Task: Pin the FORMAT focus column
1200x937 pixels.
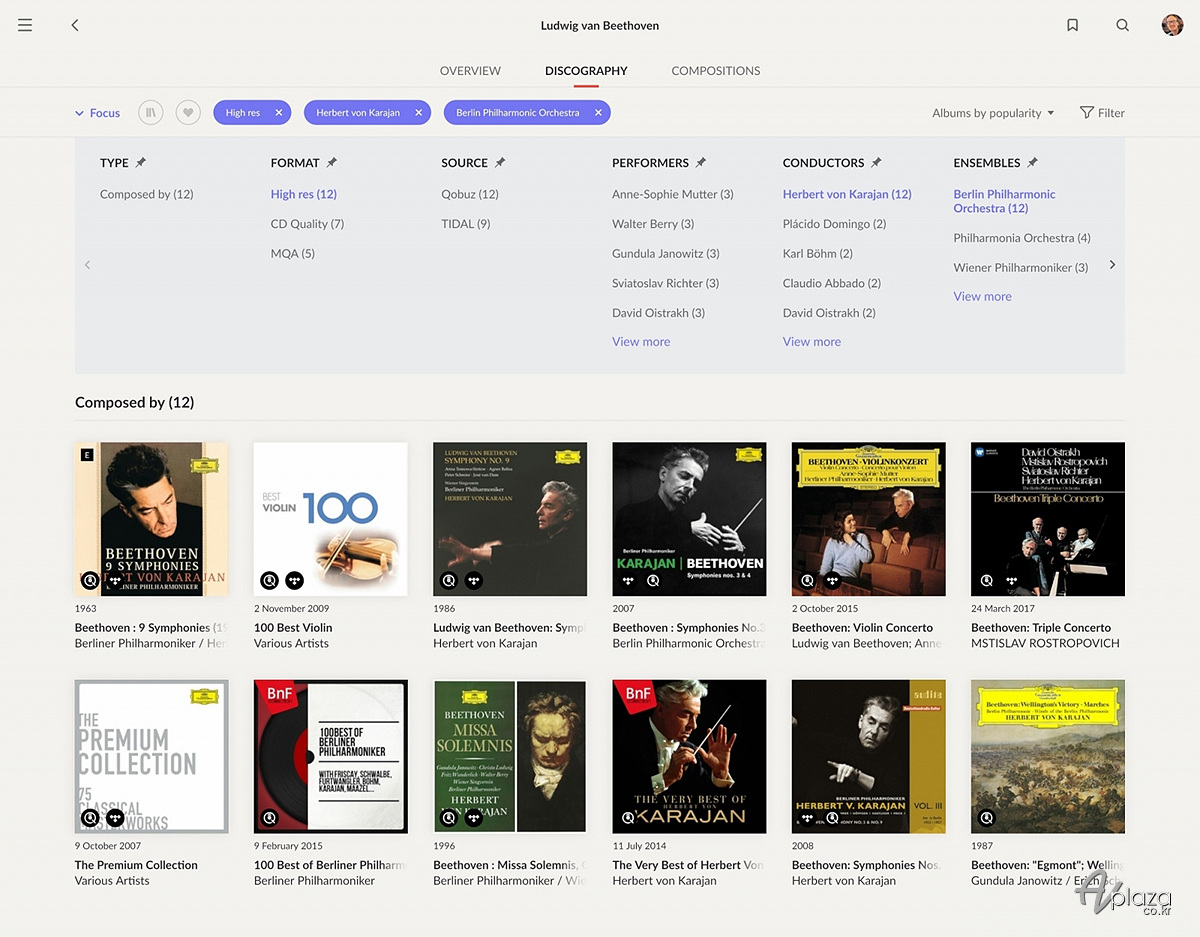Action: 332,162
